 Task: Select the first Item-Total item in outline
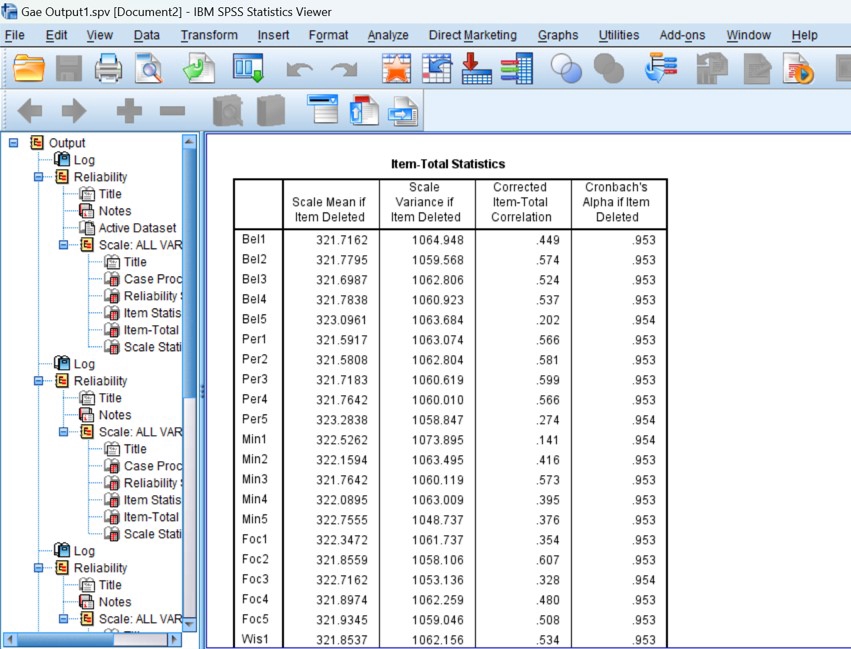(151, 330)
